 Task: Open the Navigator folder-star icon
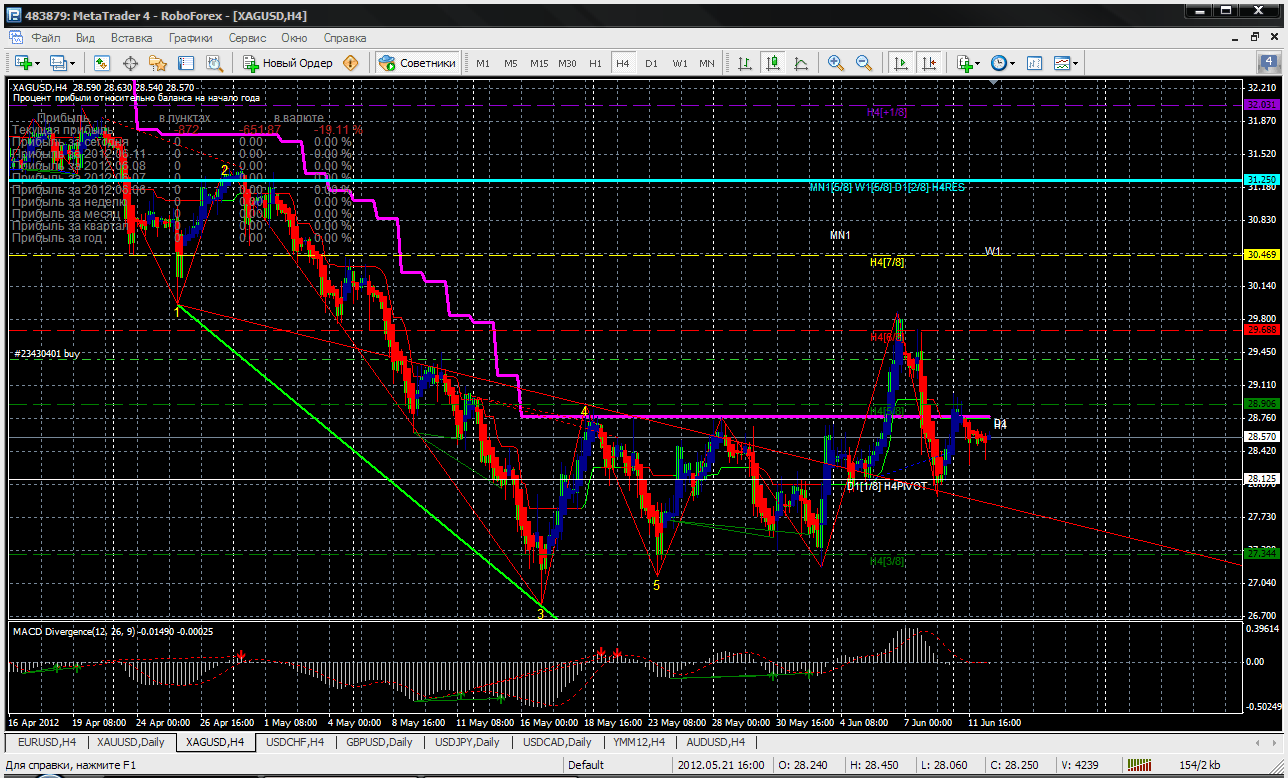158,63
